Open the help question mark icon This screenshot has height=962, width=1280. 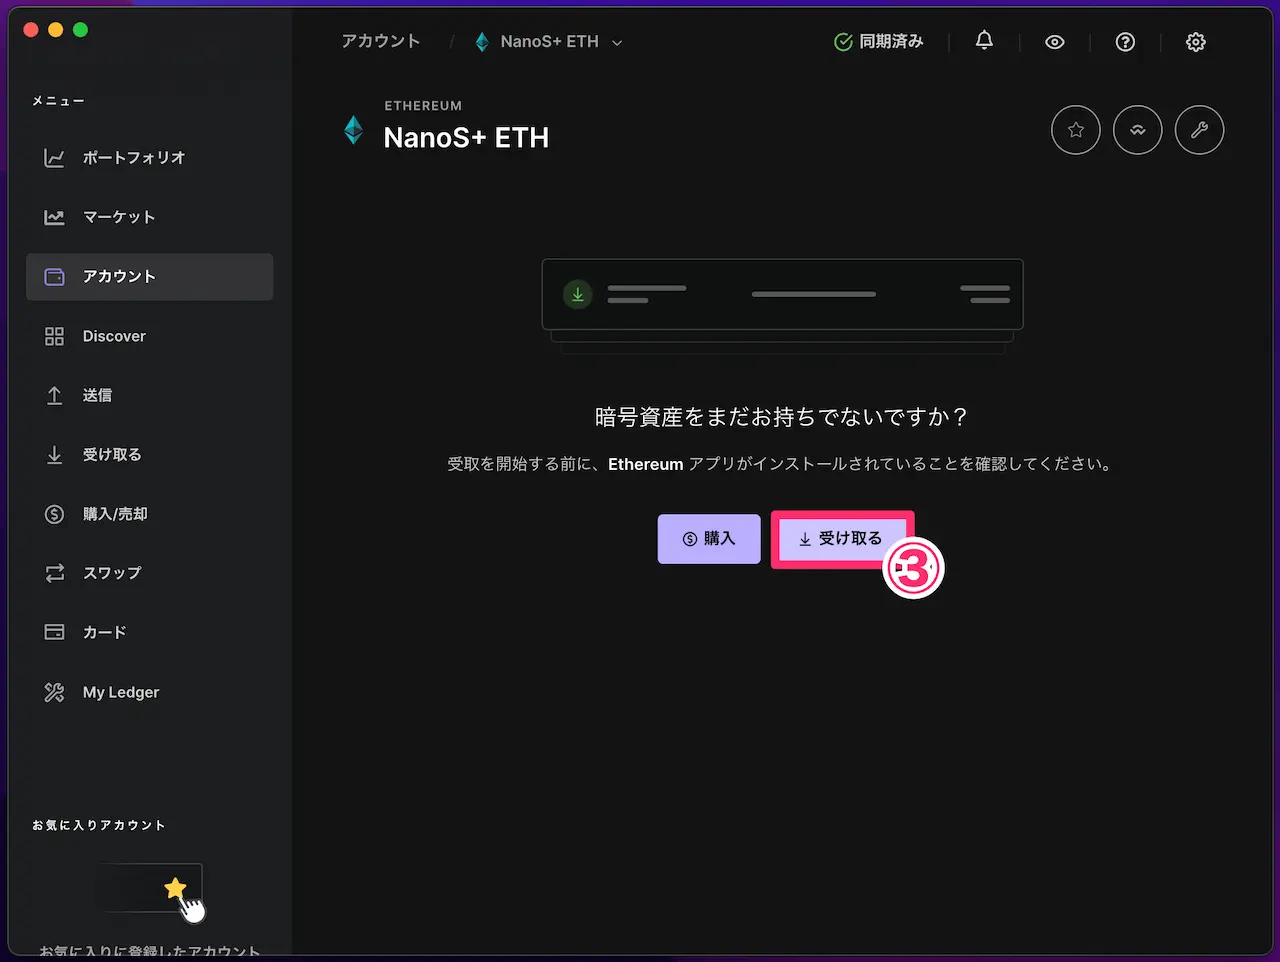click(1125, 42)
